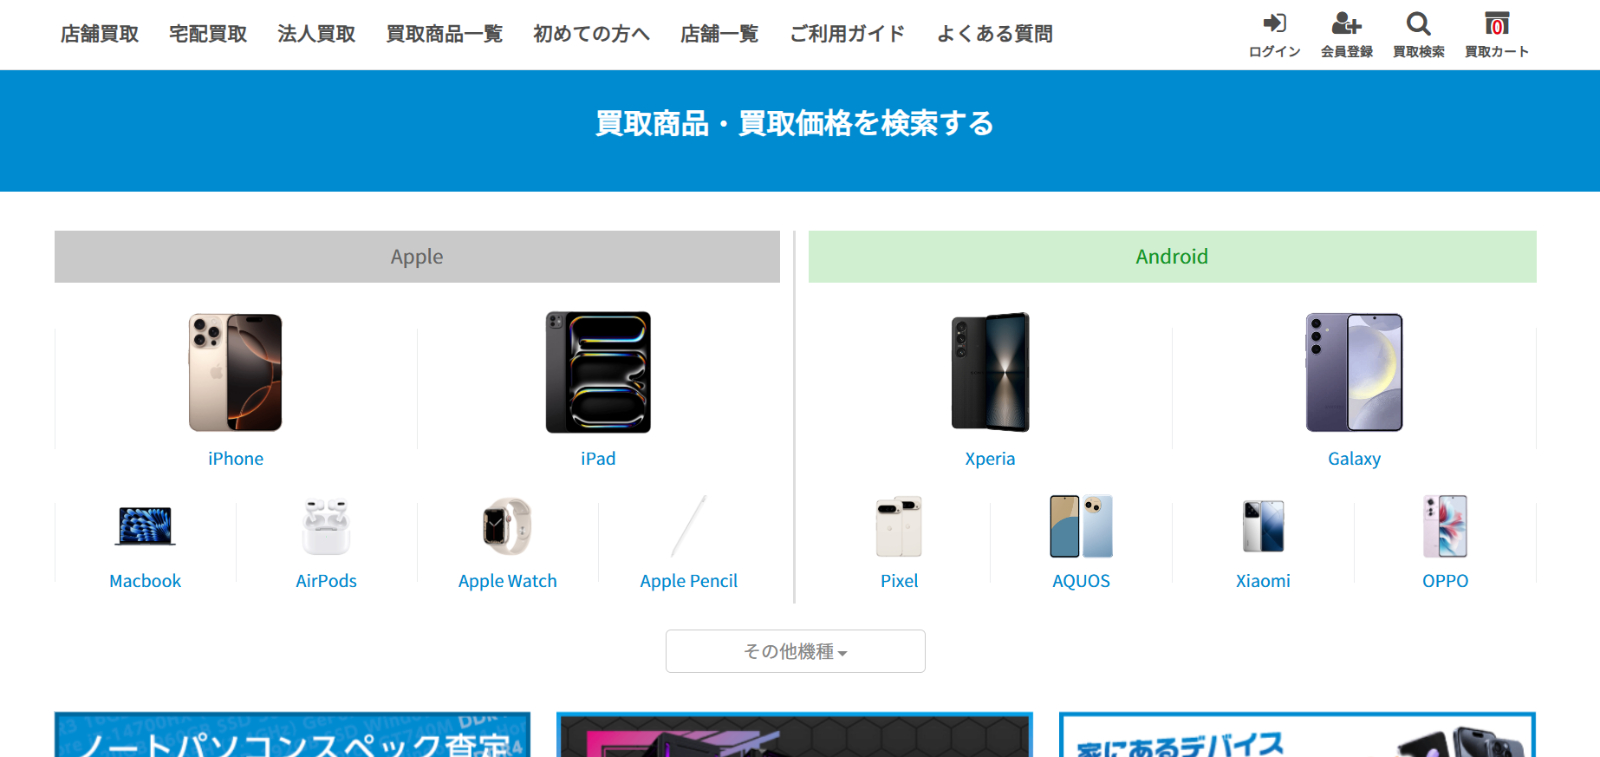Open the 買取商品一覧 menu item
1600x757 pixels.
(x=444, y=34)
